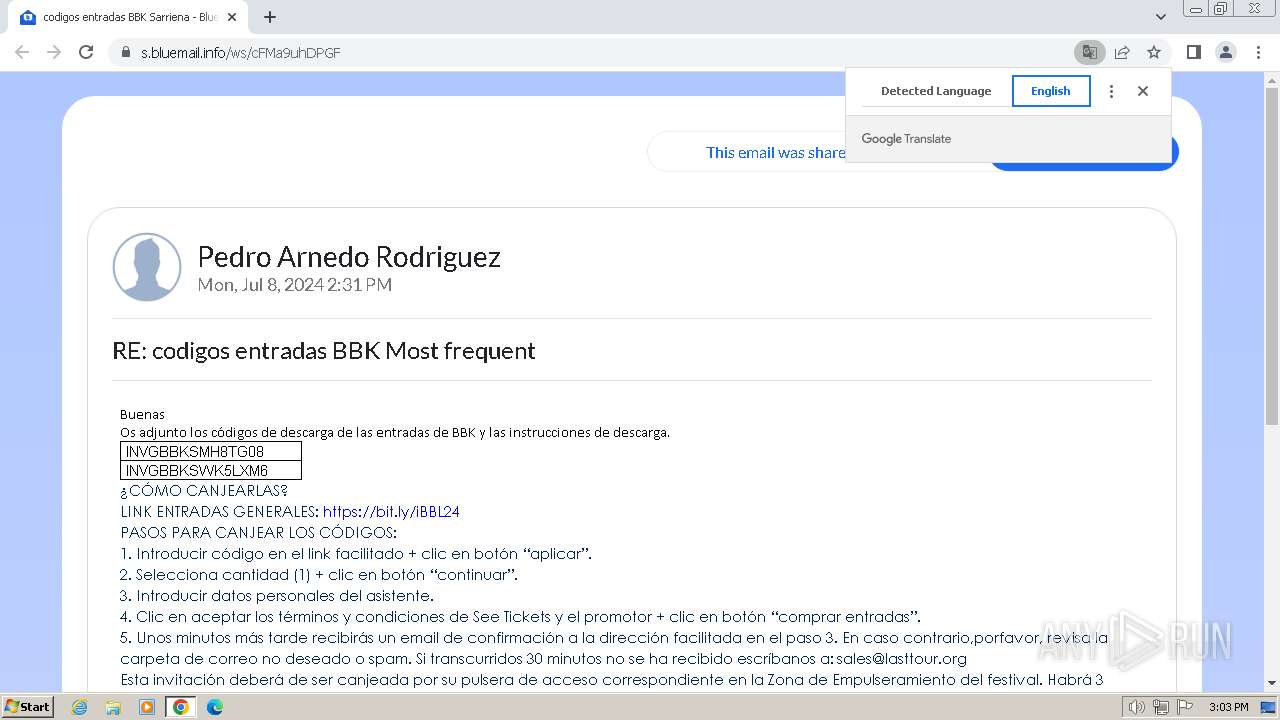The image size is (1280, 720).
Task: Open File Explorer from taskbar
Action: coord(113,707)
